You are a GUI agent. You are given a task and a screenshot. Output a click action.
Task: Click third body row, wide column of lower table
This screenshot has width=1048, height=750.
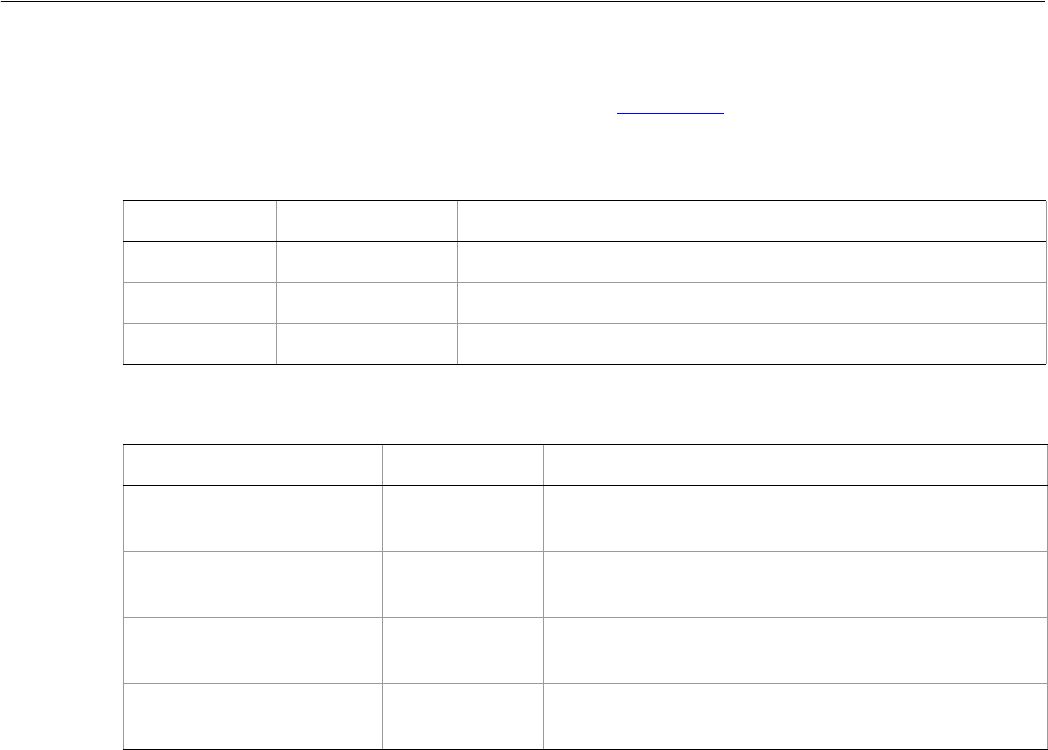pyautogui.click(x=795, y=650)
